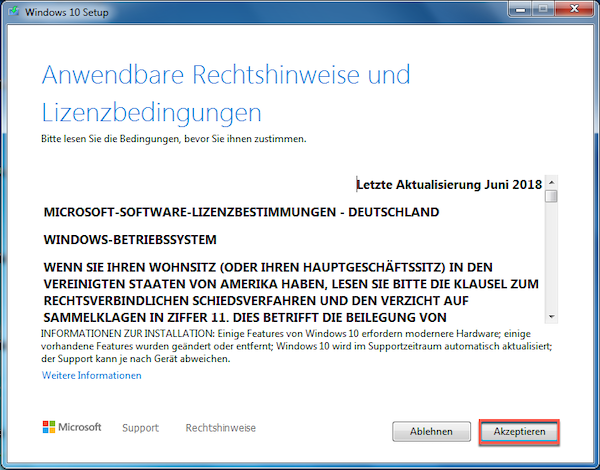Minimize the Windows 10 Setup window
The image size is (600, 470).
coord(520,9)
